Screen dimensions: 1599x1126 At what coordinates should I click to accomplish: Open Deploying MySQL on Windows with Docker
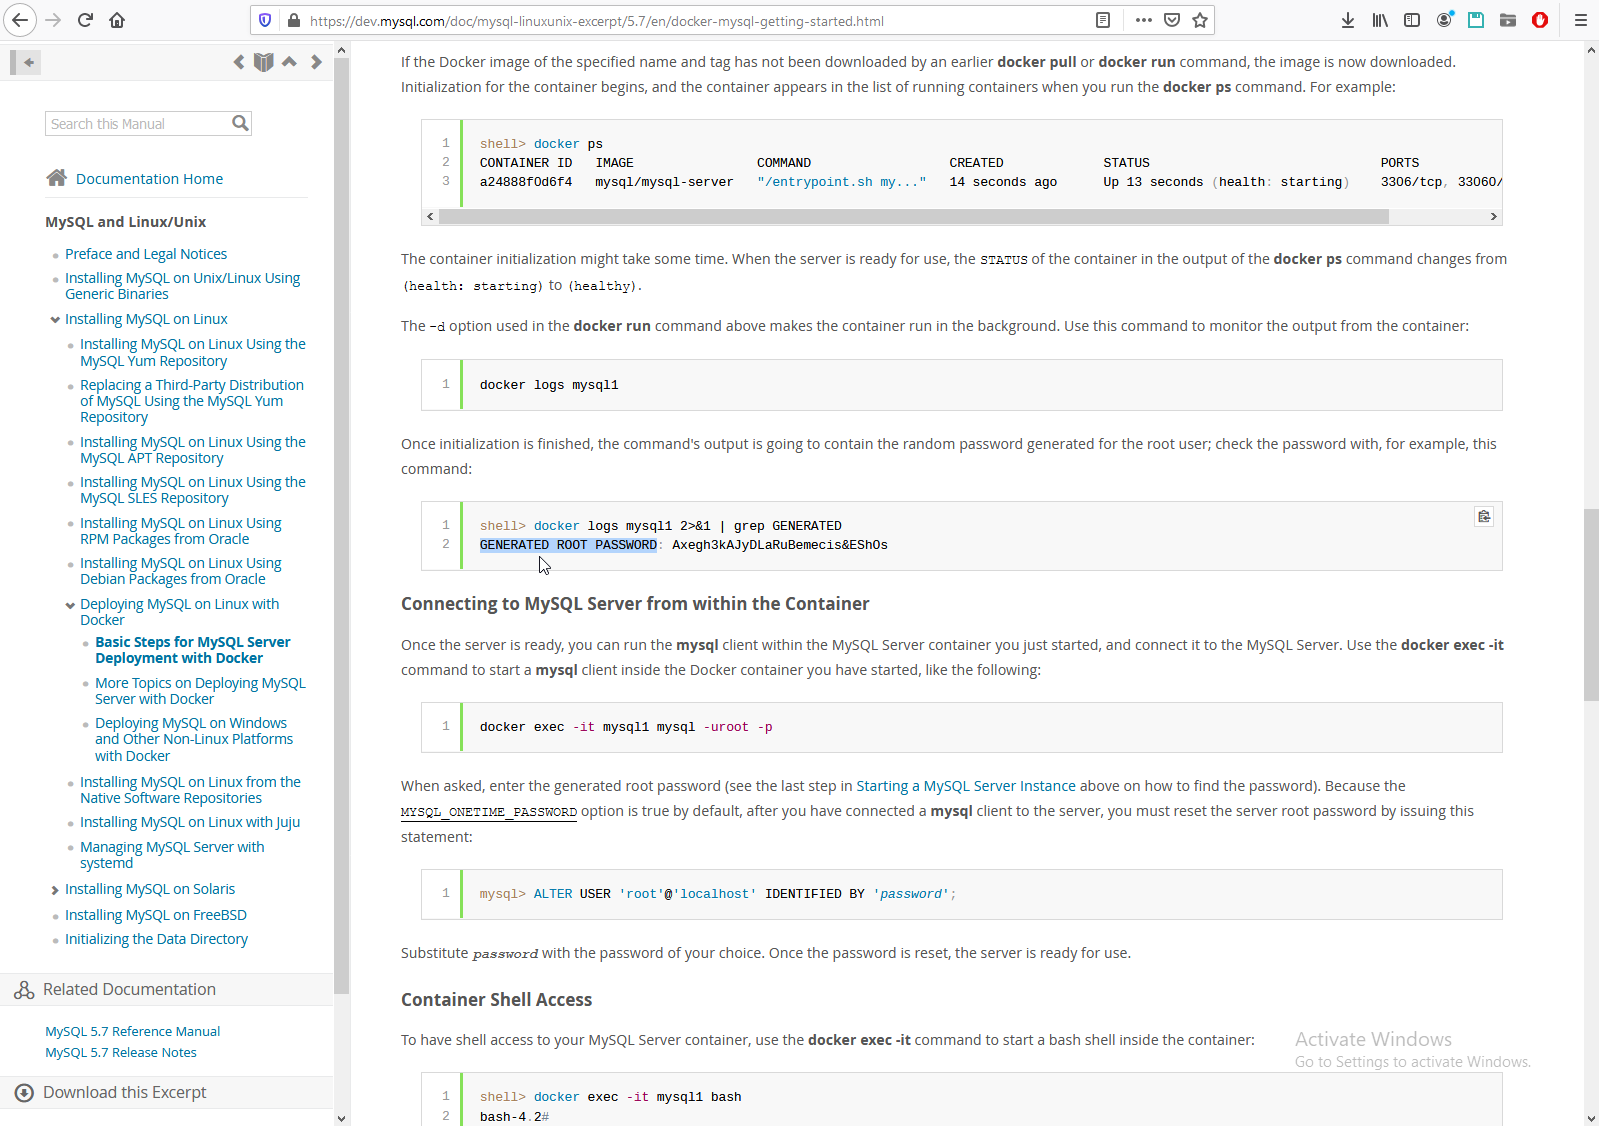(x=194, y=739)
